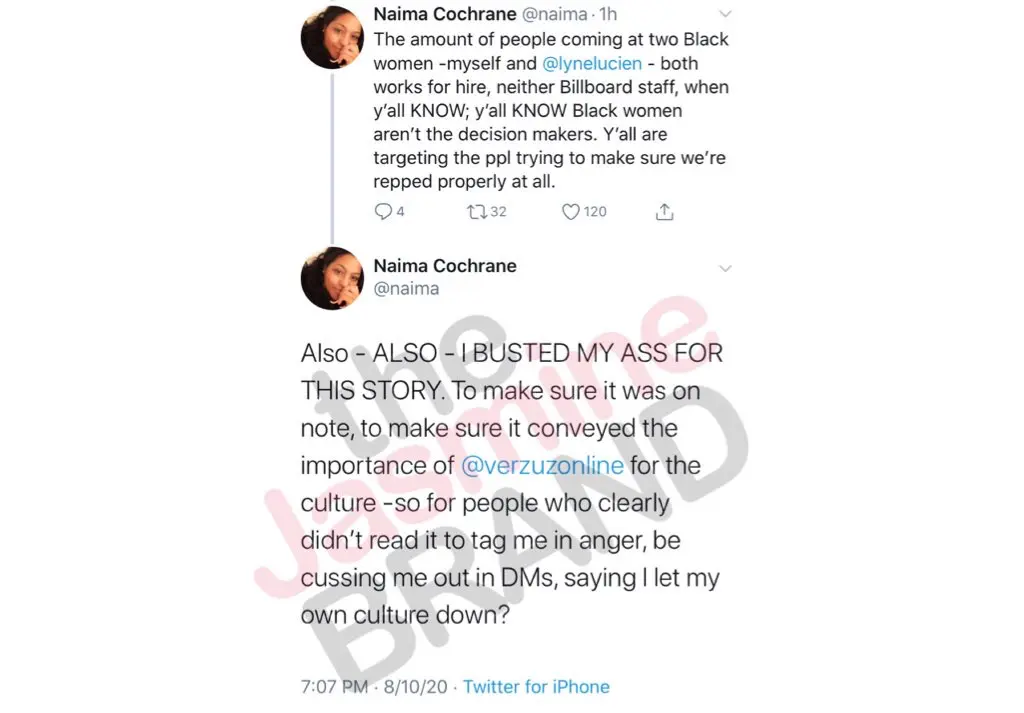Open Naima Cochrane name on second tweet
Viewport: 1024px width, 713px height.
click(x=445, y=266)
